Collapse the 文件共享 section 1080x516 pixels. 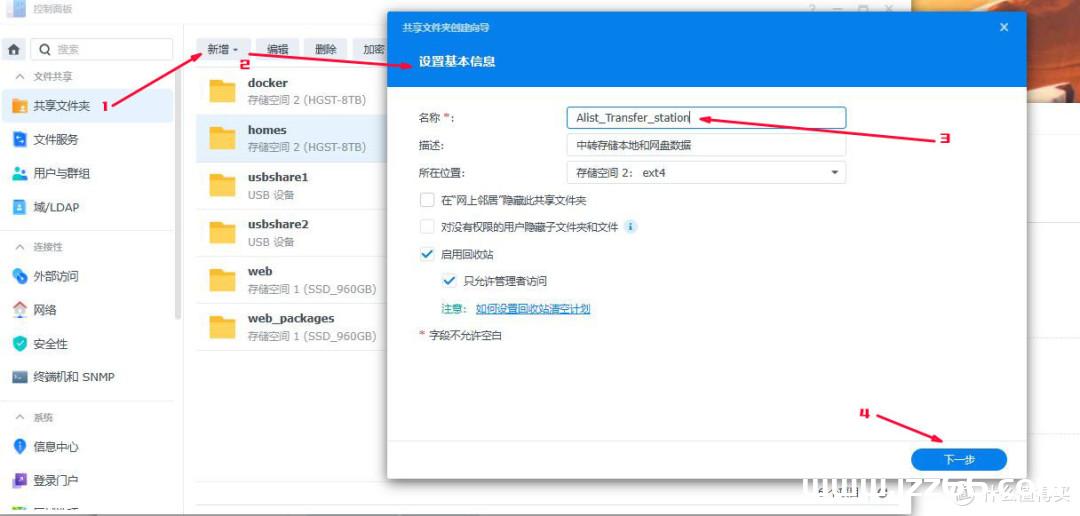[x=20, y=76]
